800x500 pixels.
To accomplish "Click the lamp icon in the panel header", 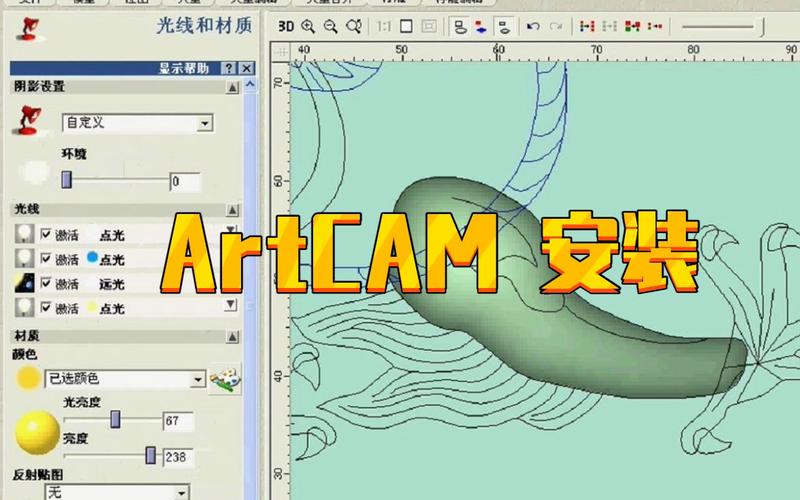I will coord(28,28).
